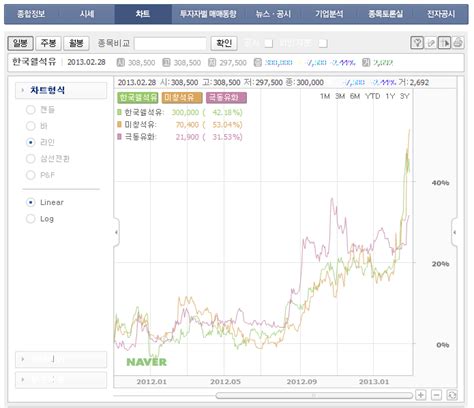474x408 pixels.
Task: Select the P&F chart type
Action: pos(31,175)
